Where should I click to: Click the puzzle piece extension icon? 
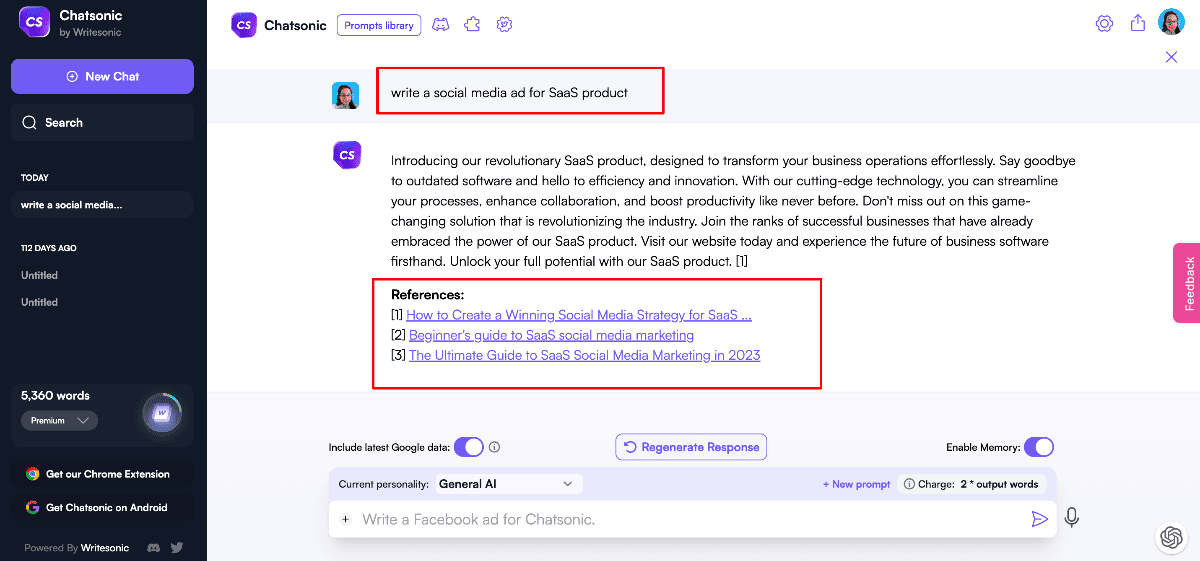point(472,25)
